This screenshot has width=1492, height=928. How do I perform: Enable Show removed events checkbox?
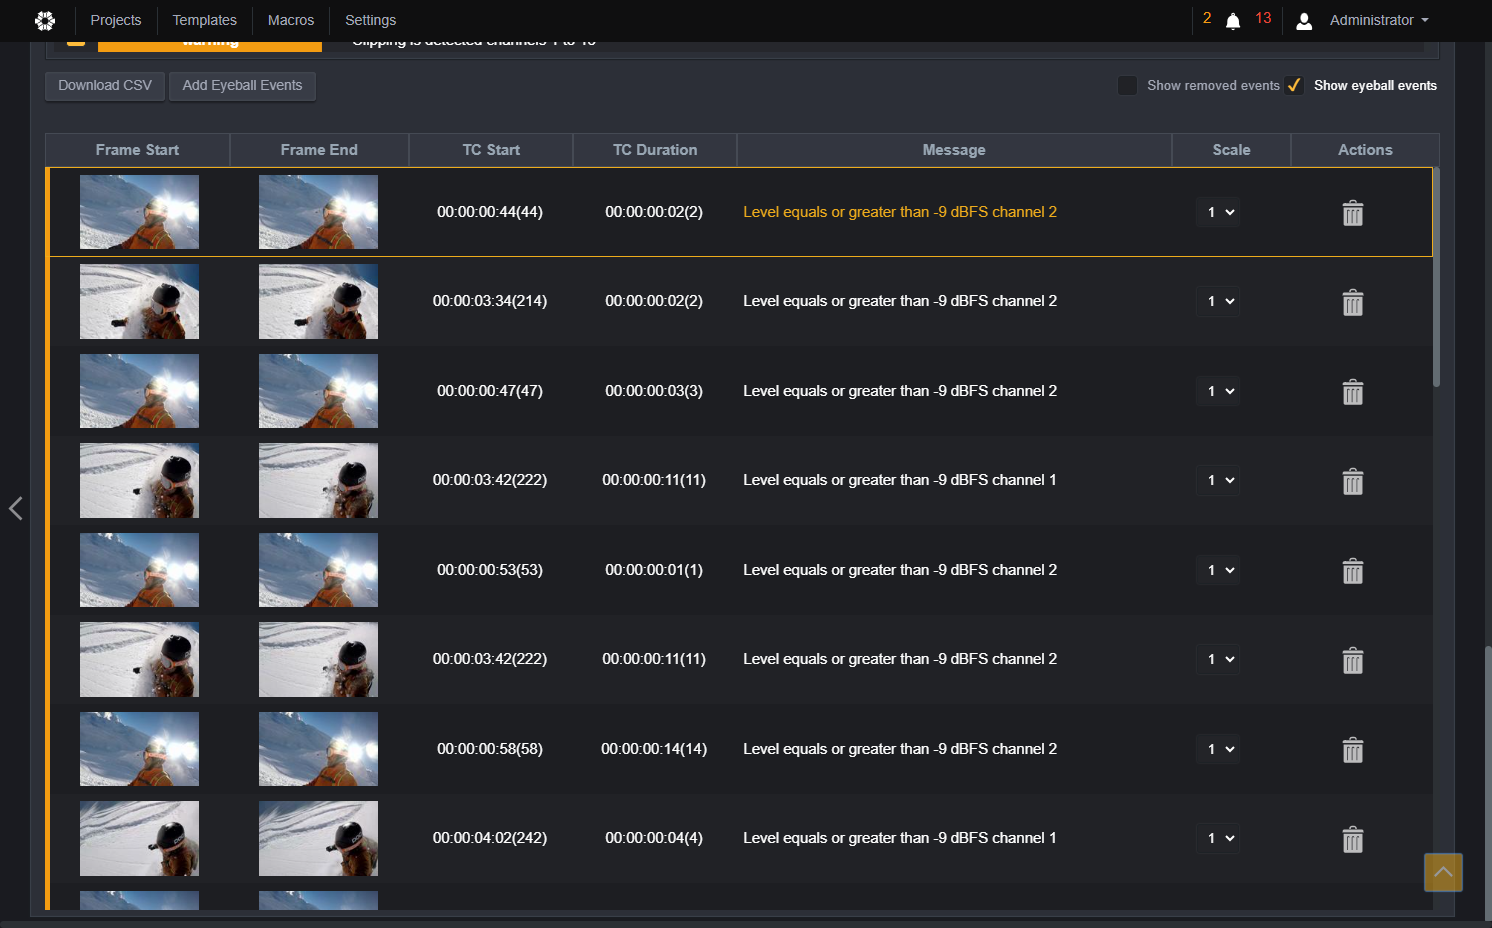pyautogui.click(x=1127, y=86)
